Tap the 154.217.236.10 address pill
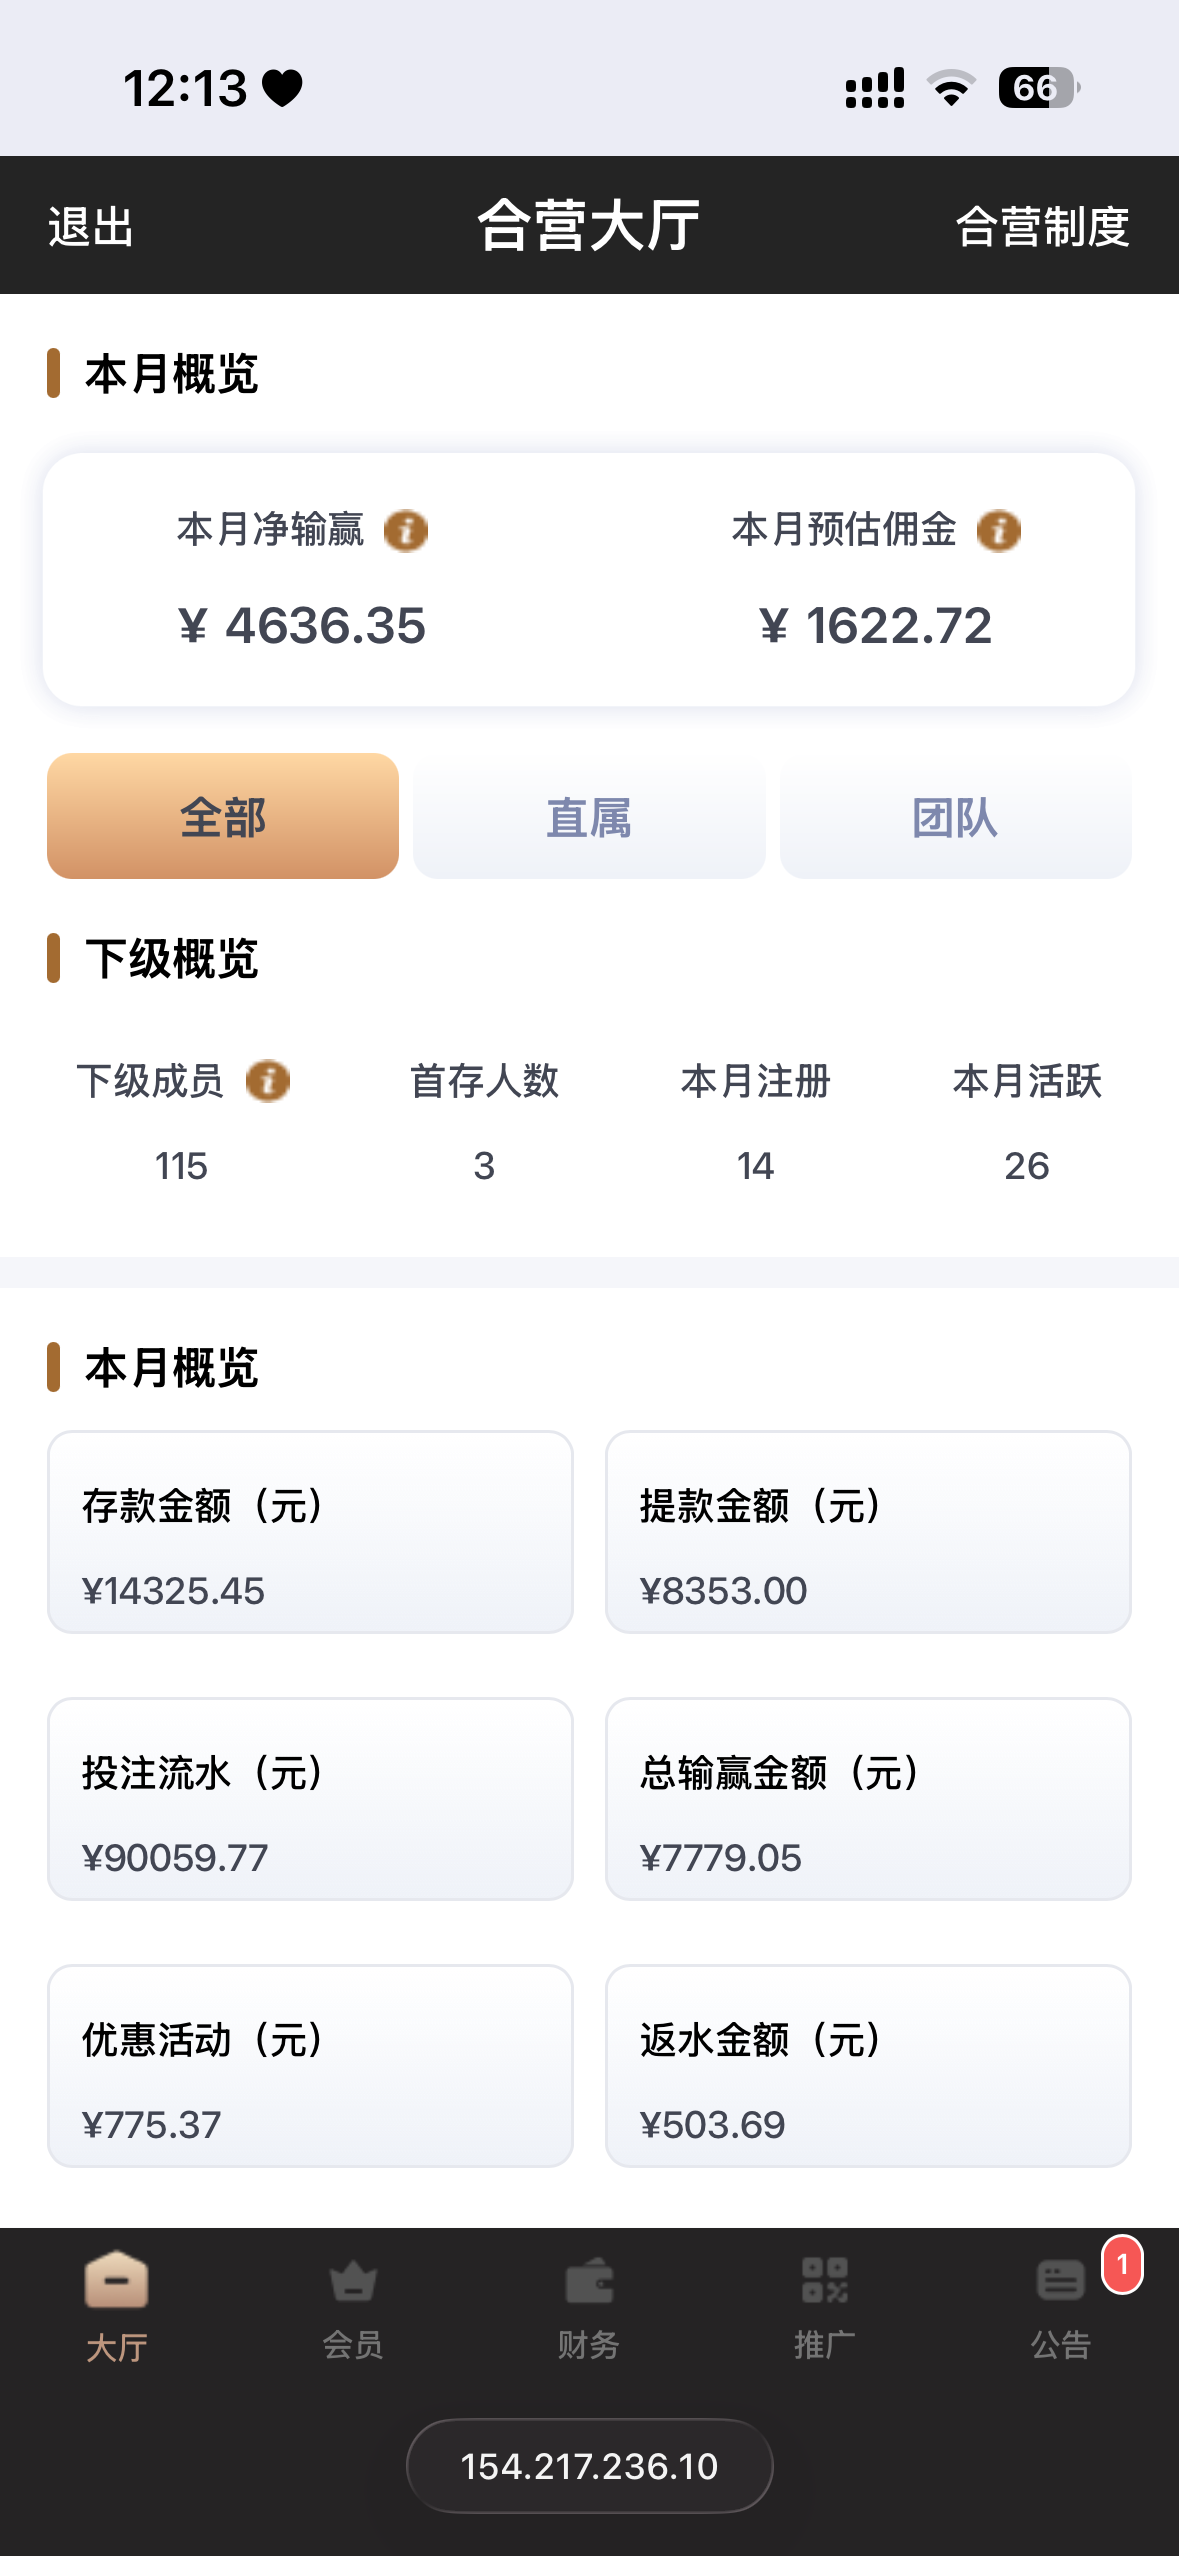This screenshot has height=2556, width=1179. pyautogui.click(x=589, y=2466)
